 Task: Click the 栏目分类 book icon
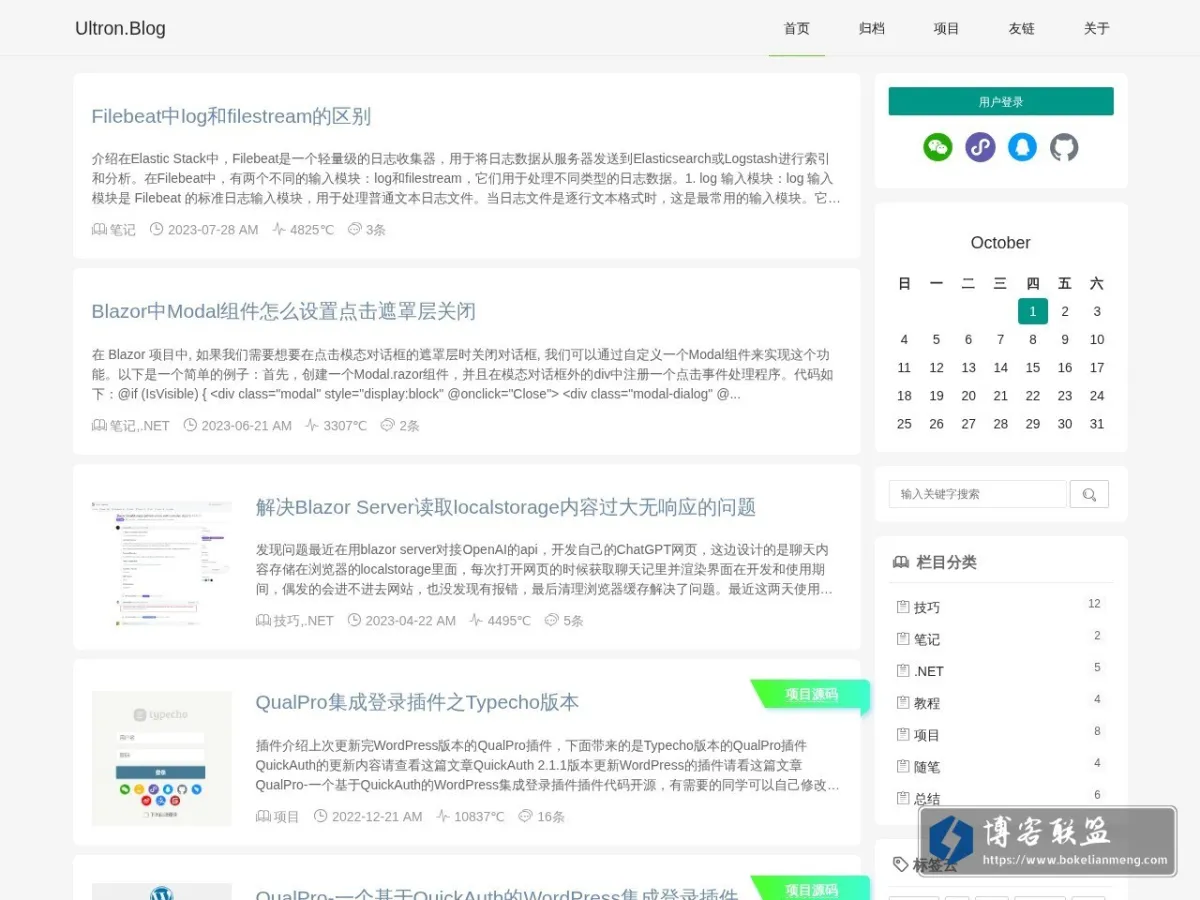click(x=901, y=562)
